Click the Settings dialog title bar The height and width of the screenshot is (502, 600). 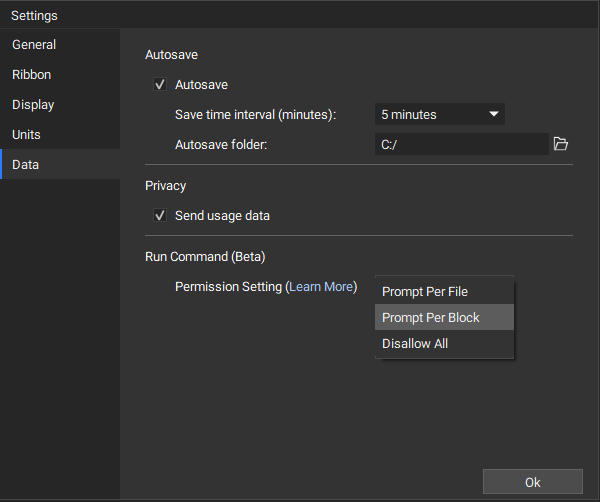[x=300, y=15]
